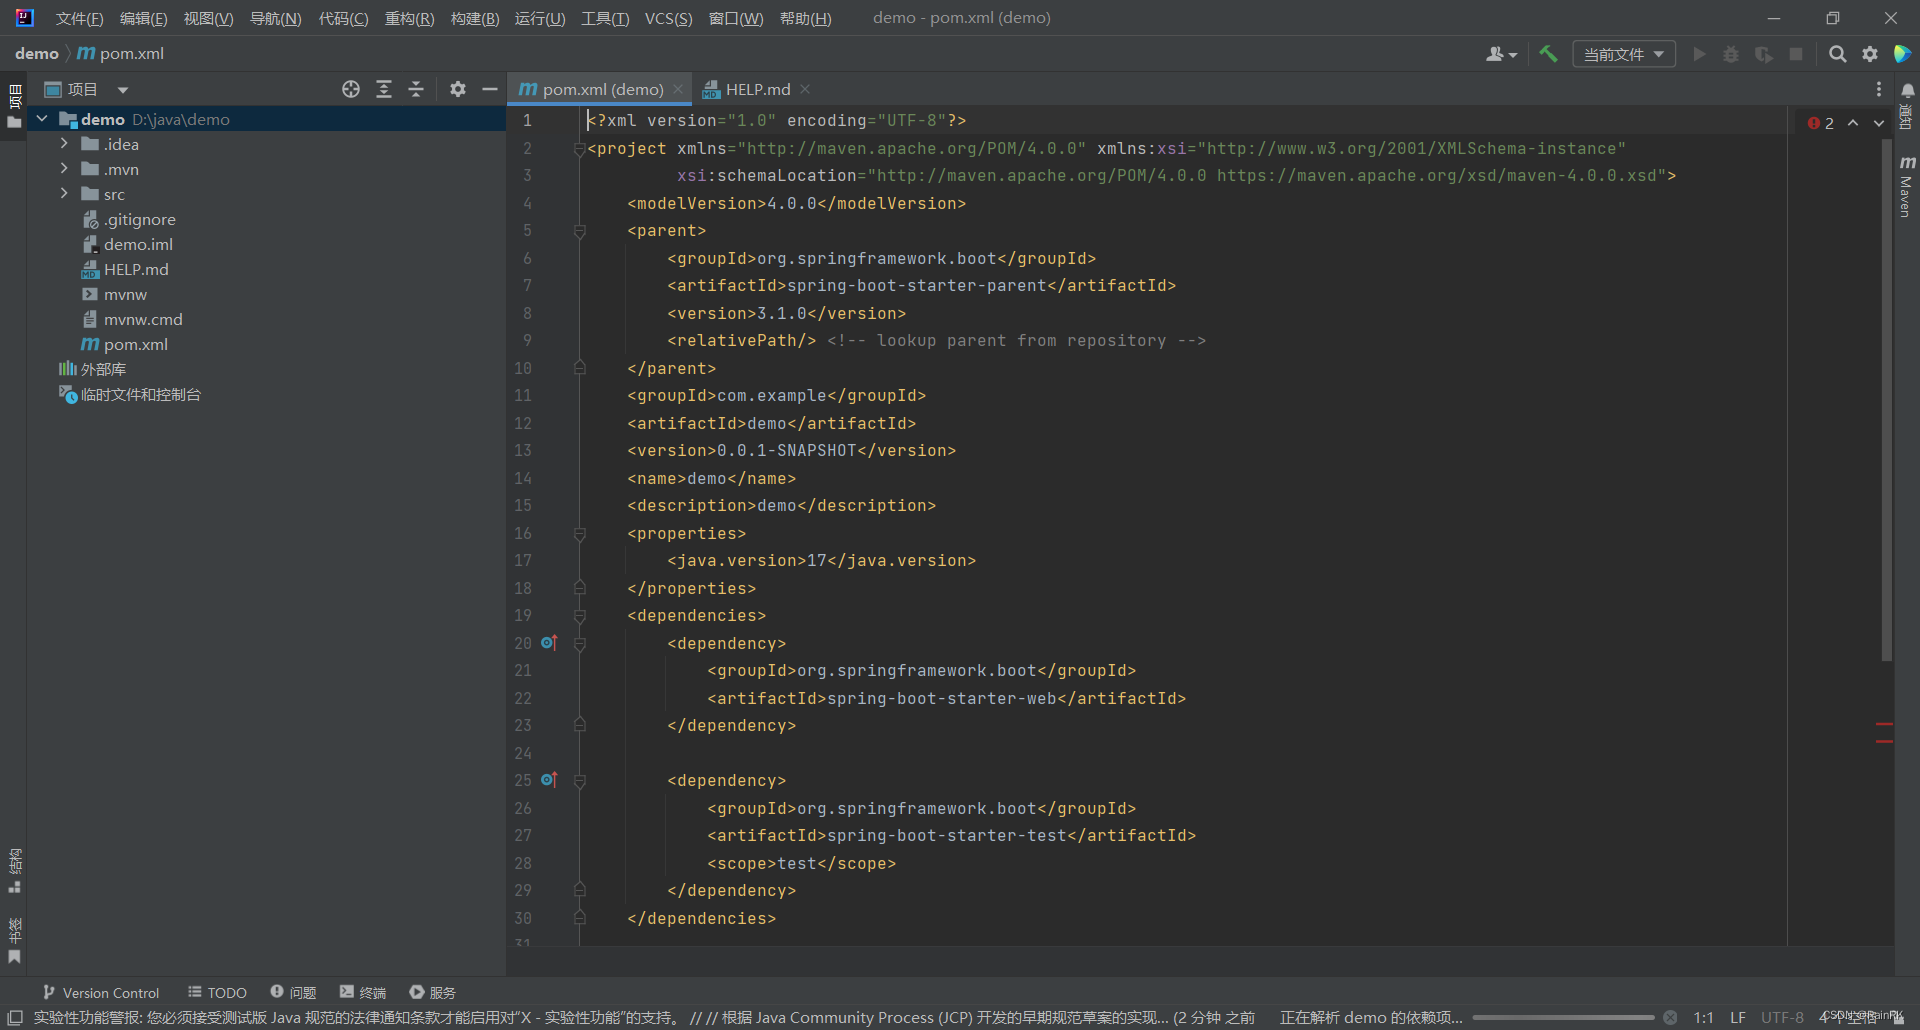Go to previous highlighted error arrow
The width and height of the screenshot is (1920, 1030).
coord(1853,123)
